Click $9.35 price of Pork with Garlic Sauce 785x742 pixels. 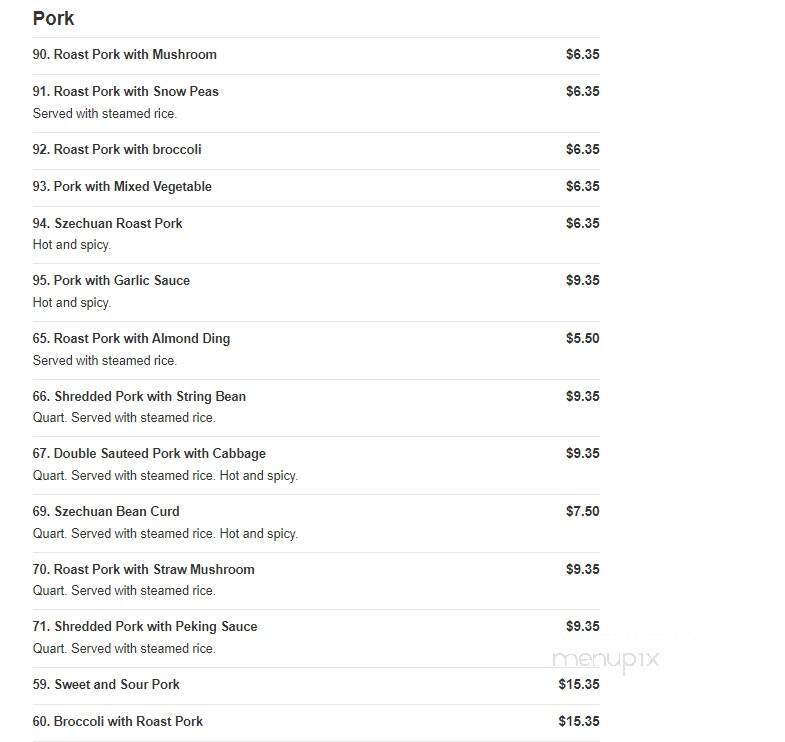[583, 280]
